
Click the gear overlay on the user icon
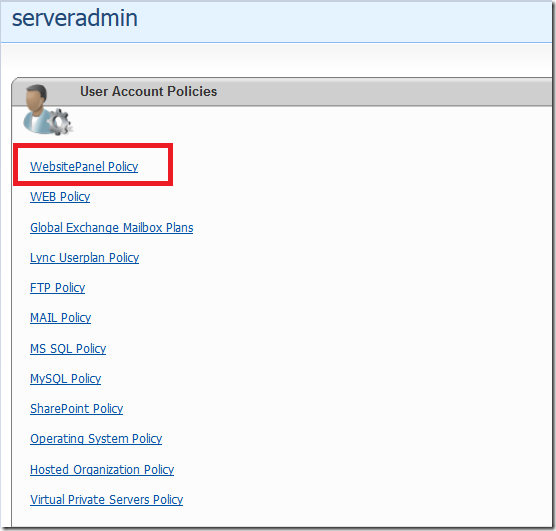click(x=59, y=122)
